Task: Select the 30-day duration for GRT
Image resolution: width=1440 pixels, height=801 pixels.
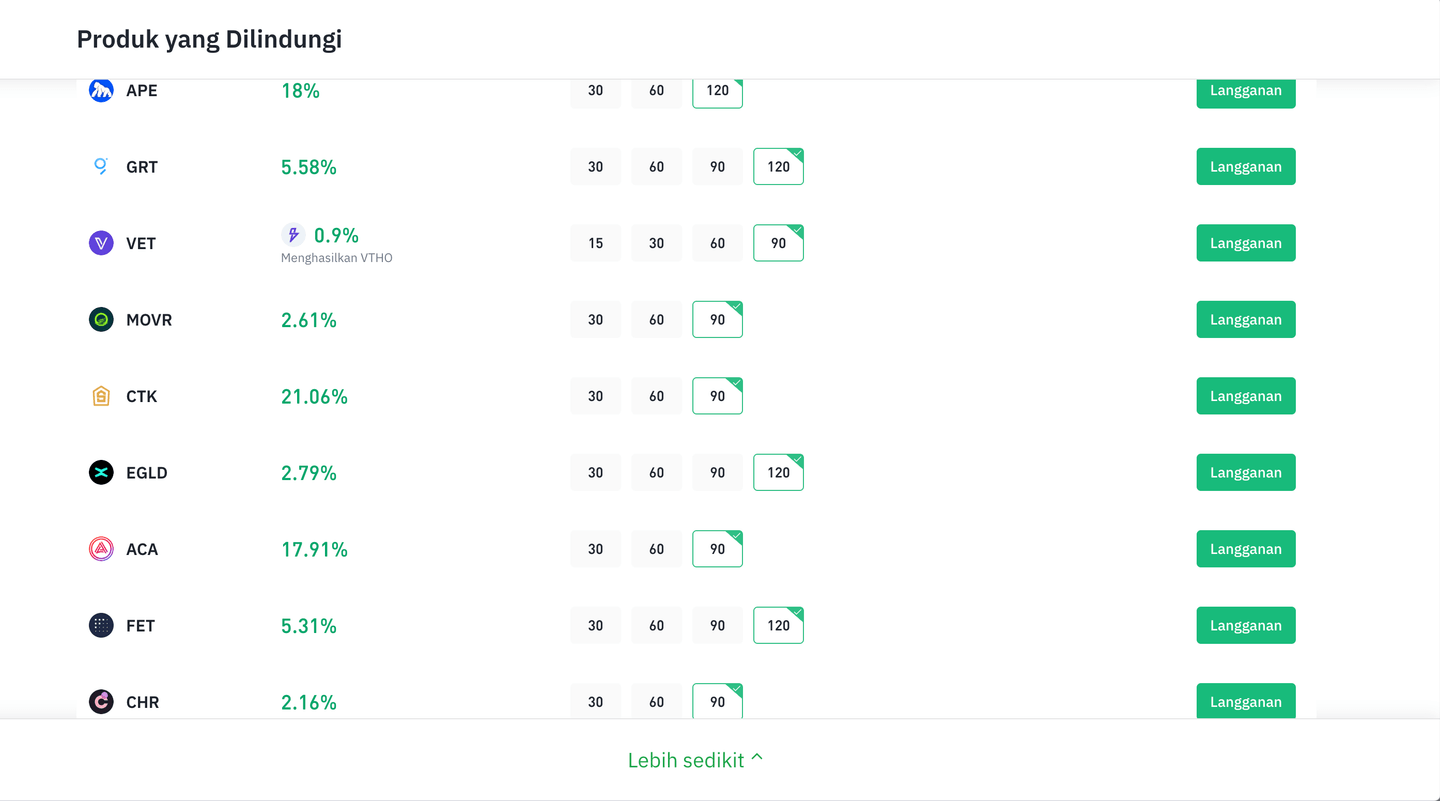Action: pos(595,166)
